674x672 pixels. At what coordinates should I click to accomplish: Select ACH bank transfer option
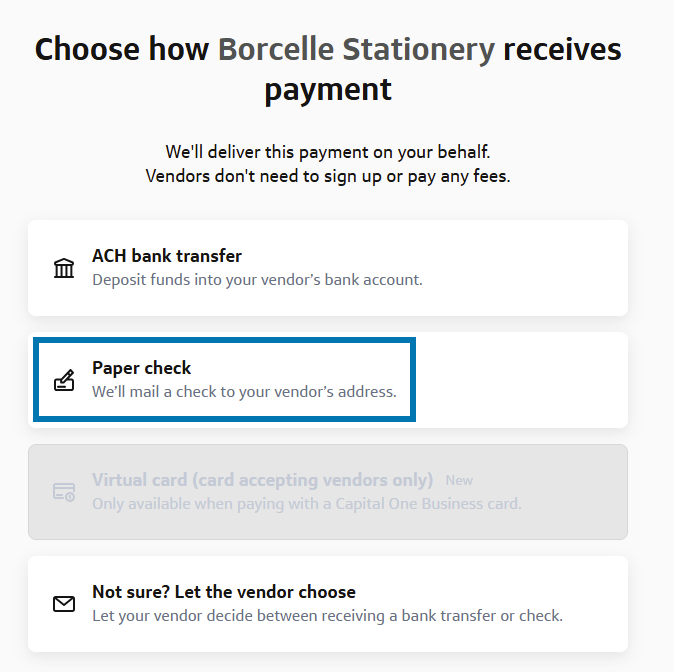pos(167,256)
